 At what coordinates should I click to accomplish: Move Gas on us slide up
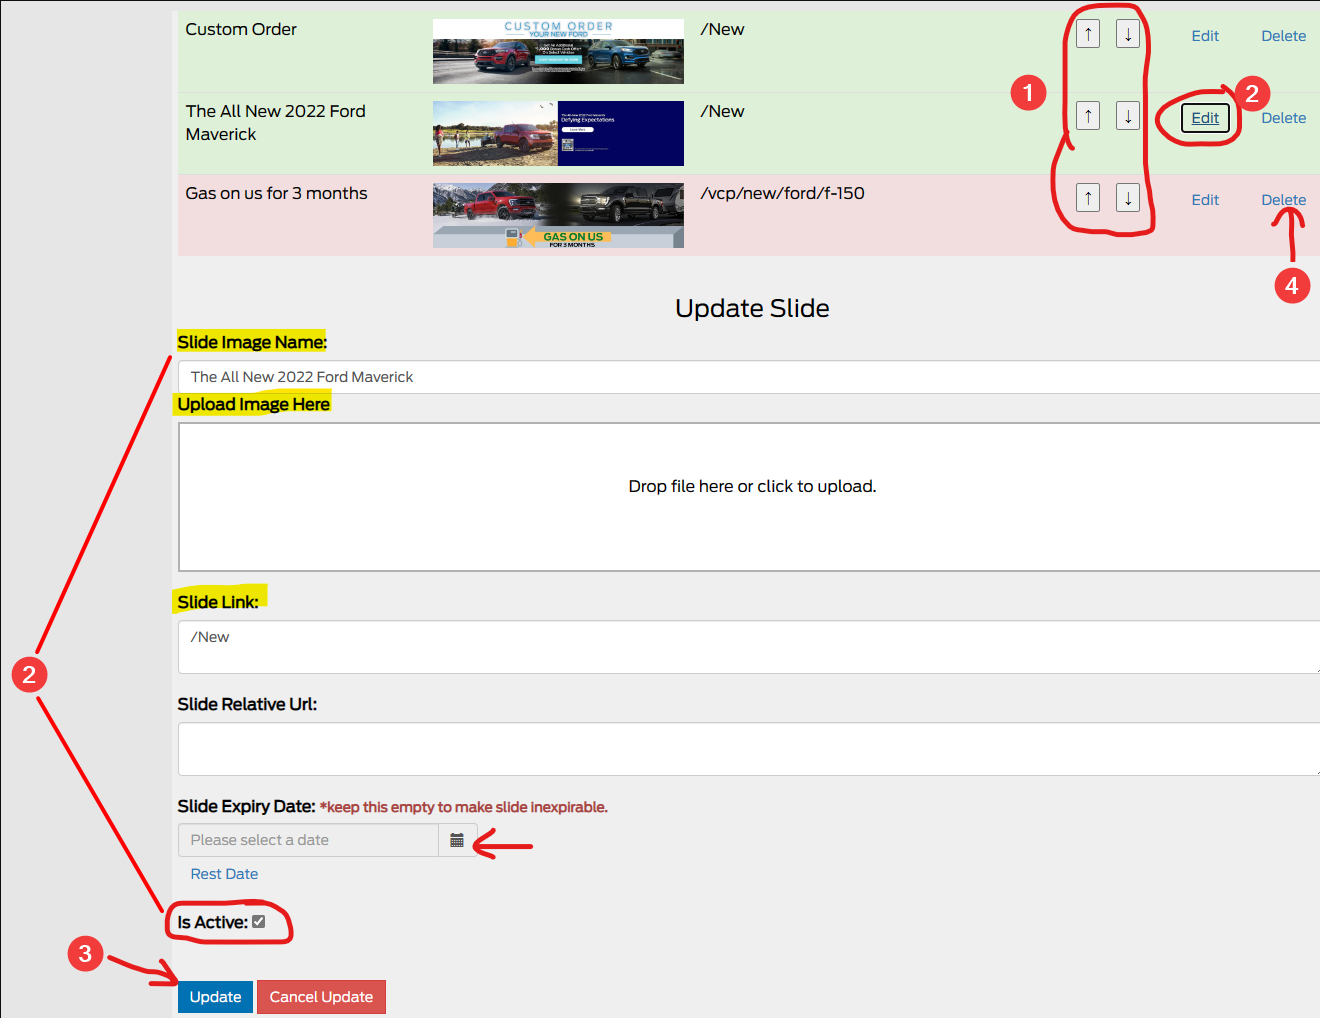point(1088,198)
